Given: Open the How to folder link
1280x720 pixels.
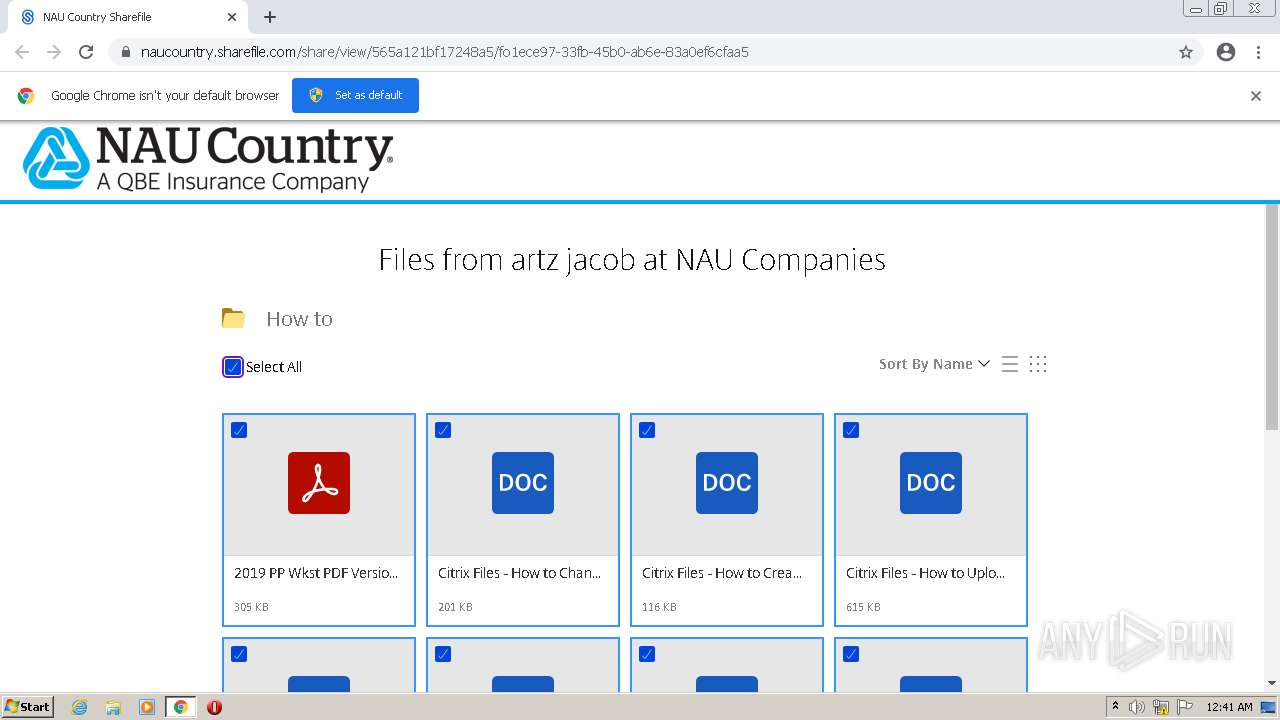Looking at the screenshot, I should (299, 319).
